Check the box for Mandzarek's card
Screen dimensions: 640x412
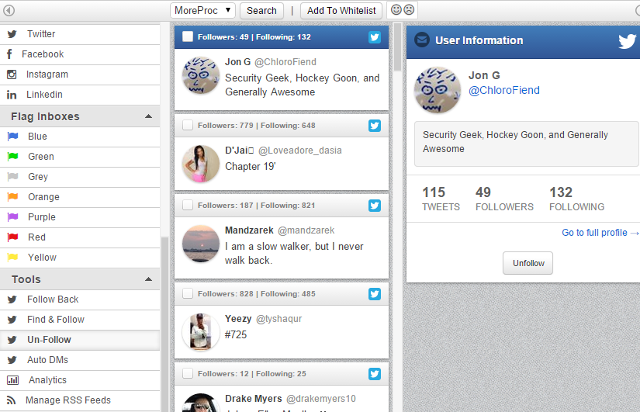coord(188,205)
